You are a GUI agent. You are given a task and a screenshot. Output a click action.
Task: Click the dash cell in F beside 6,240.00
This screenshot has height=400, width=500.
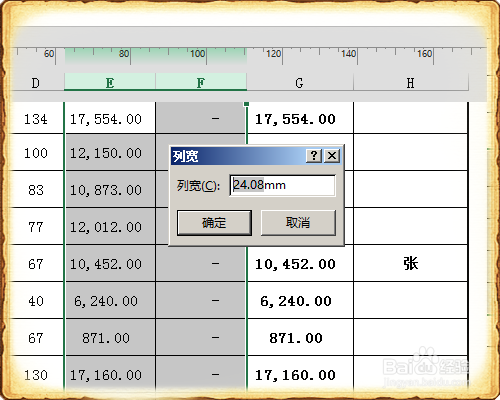201,301
